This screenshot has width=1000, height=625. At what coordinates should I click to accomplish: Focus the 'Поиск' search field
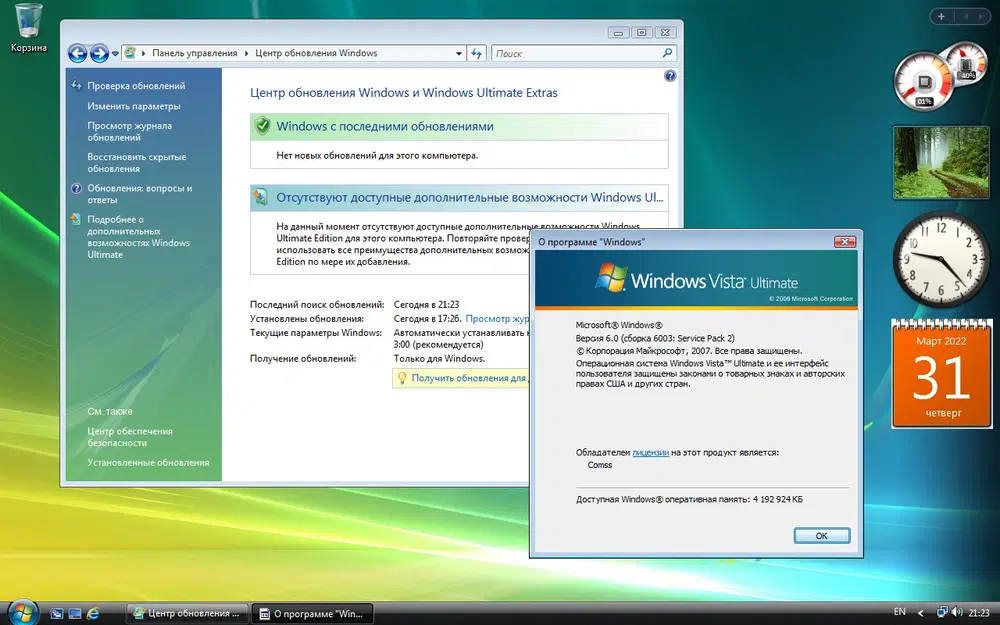coord(577,54)
